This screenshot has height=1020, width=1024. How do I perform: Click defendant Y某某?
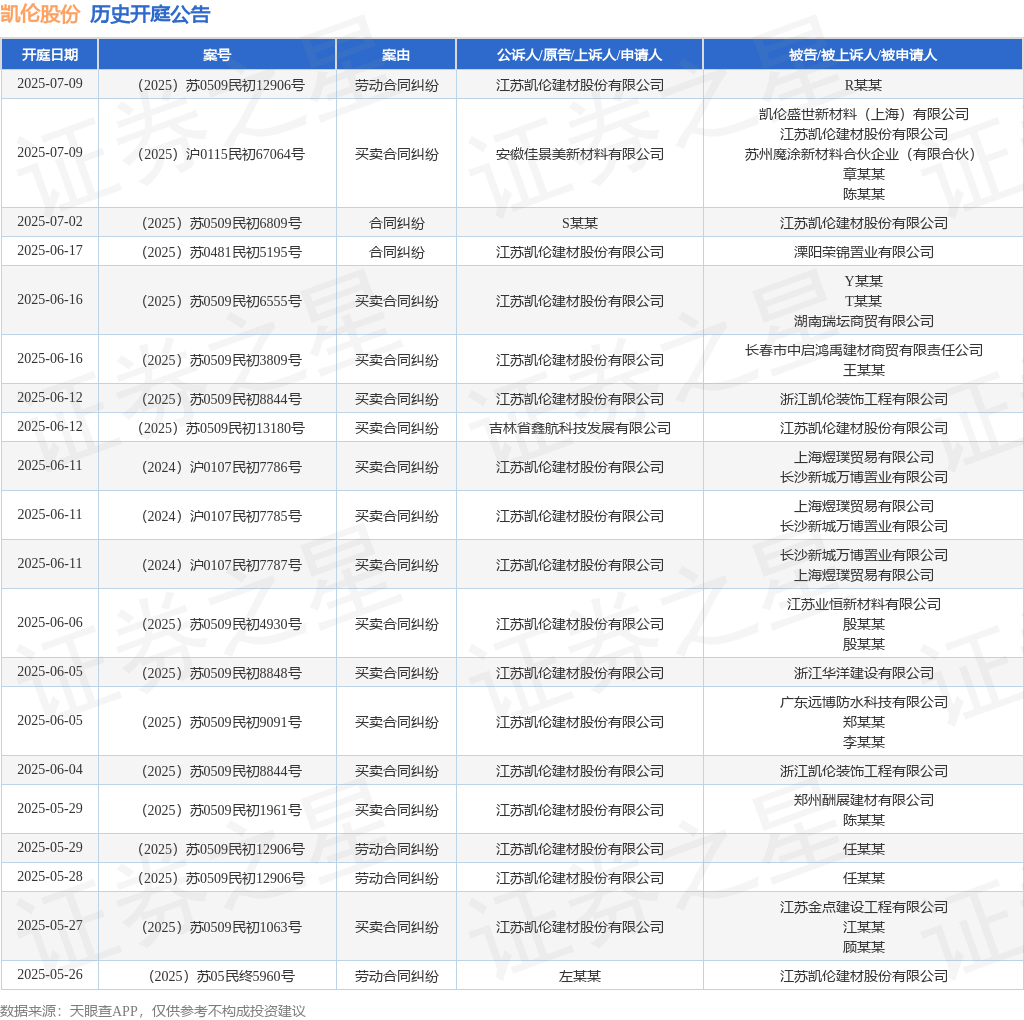tap(863, 281)
